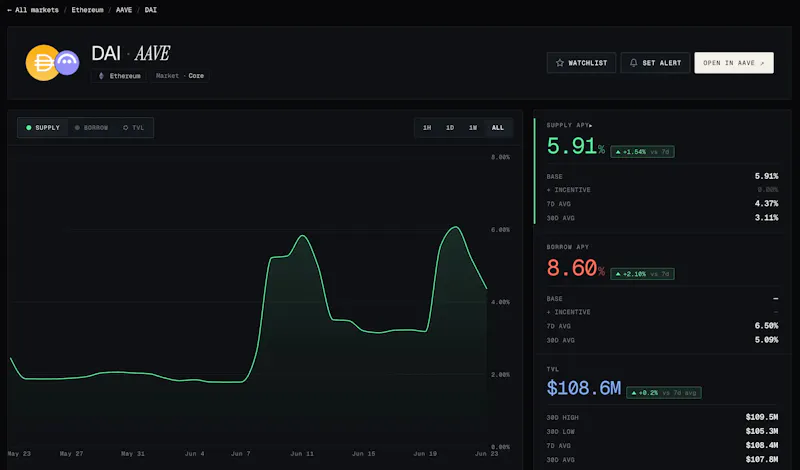This screenshot has width=800, height=470.
Task: Click the 6.00% y-axis label
Action: pyautogui.click(x=501, y=230)
